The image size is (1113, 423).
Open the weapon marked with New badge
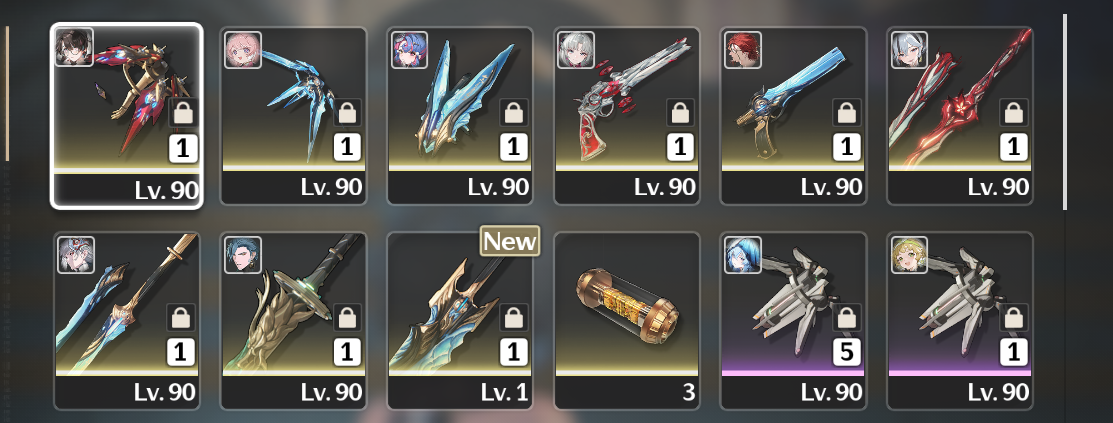(x=460, y=321)
